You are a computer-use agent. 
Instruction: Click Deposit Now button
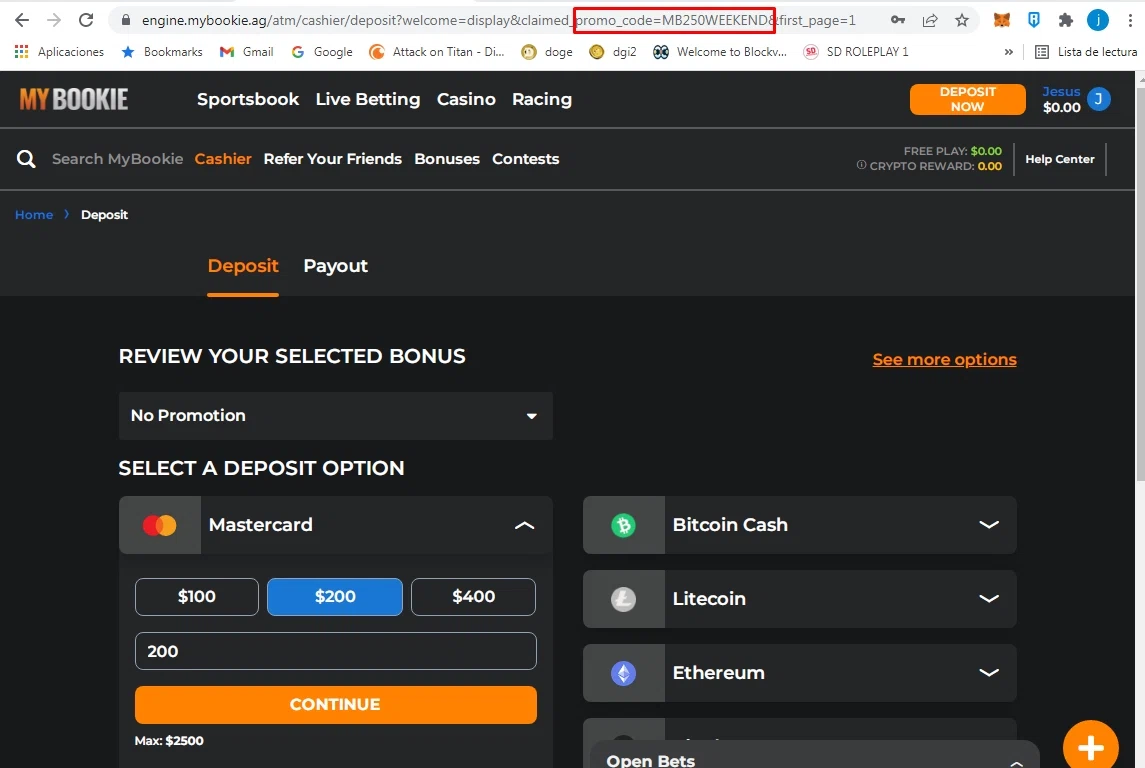click(x=968, y=99)
